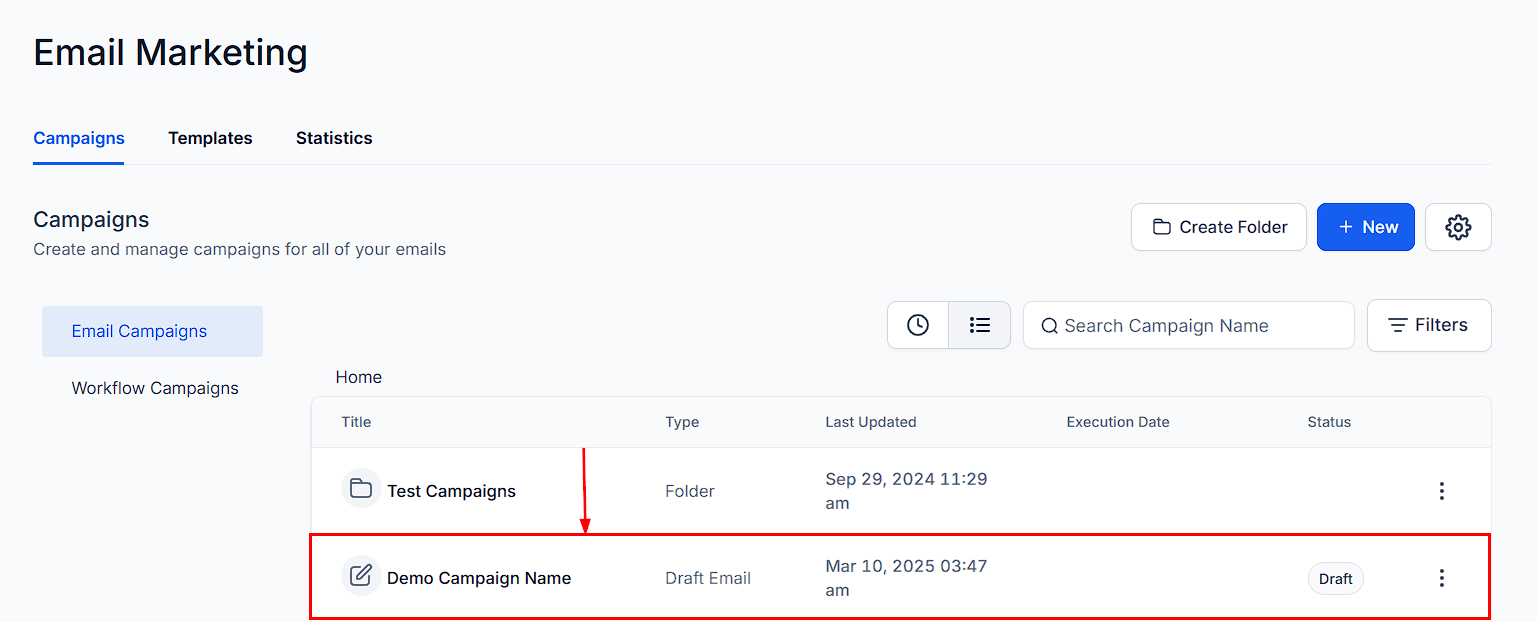Switch to clock schedule view icon
This screenshot has width=1537, height=622.
click(918, 325)
